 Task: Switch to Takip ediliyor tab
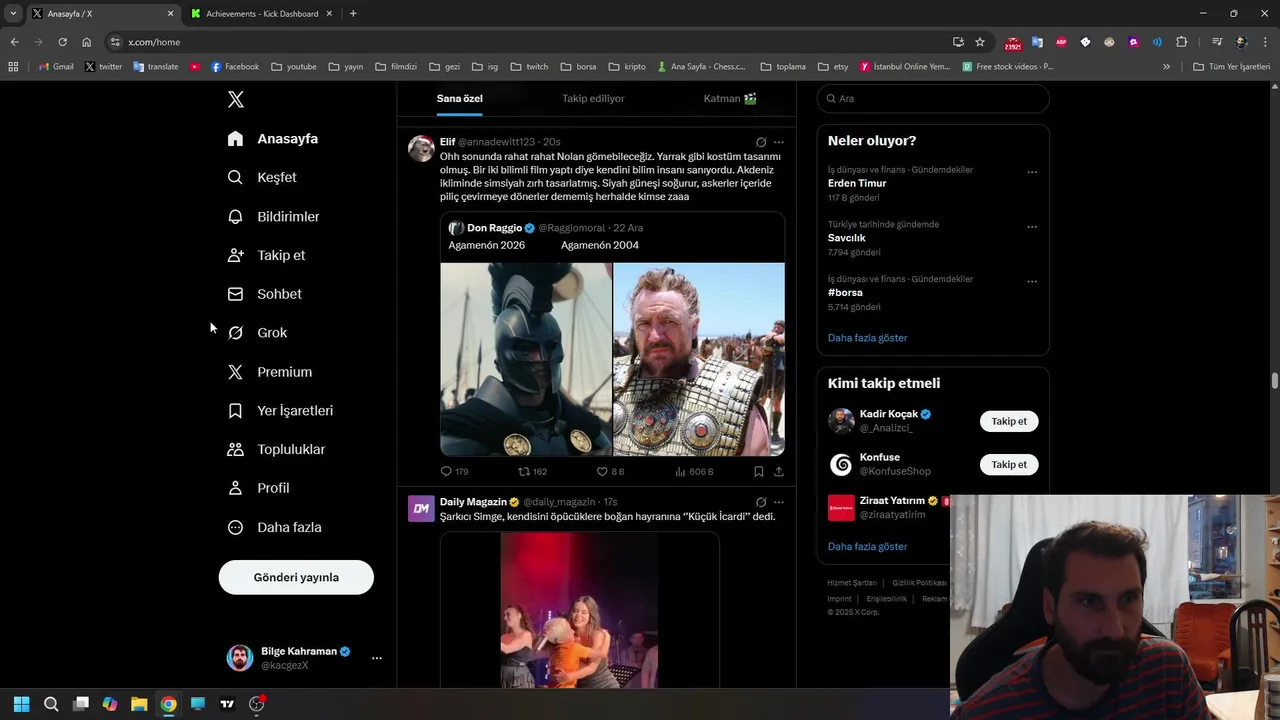(x=593, y=98)
